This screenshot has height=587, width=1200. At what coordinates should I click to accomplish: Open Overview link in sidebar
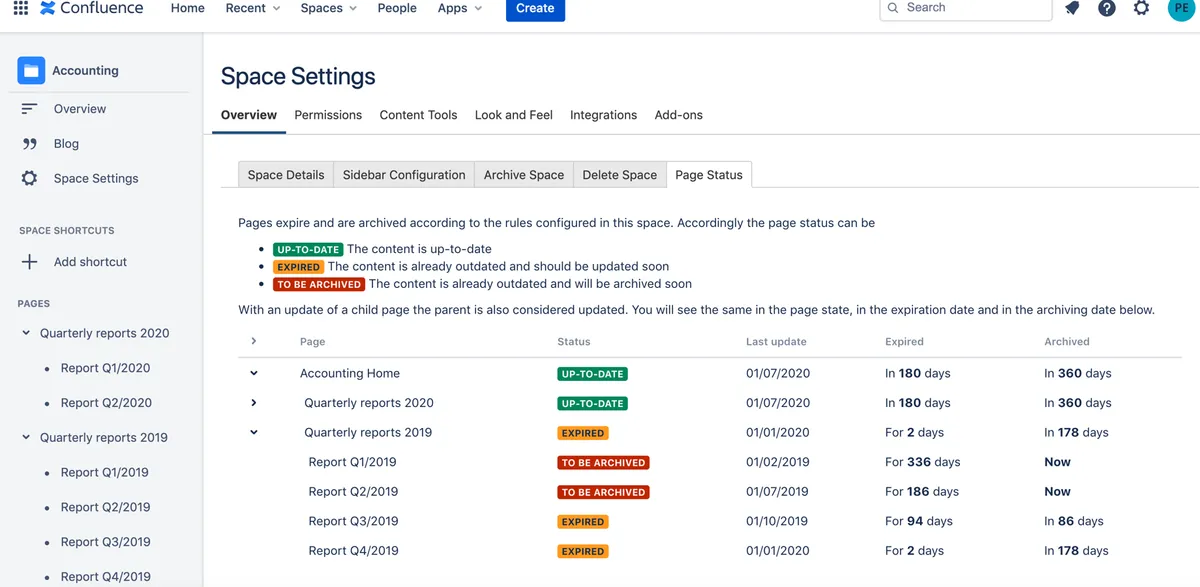click(x=80, y=109)
